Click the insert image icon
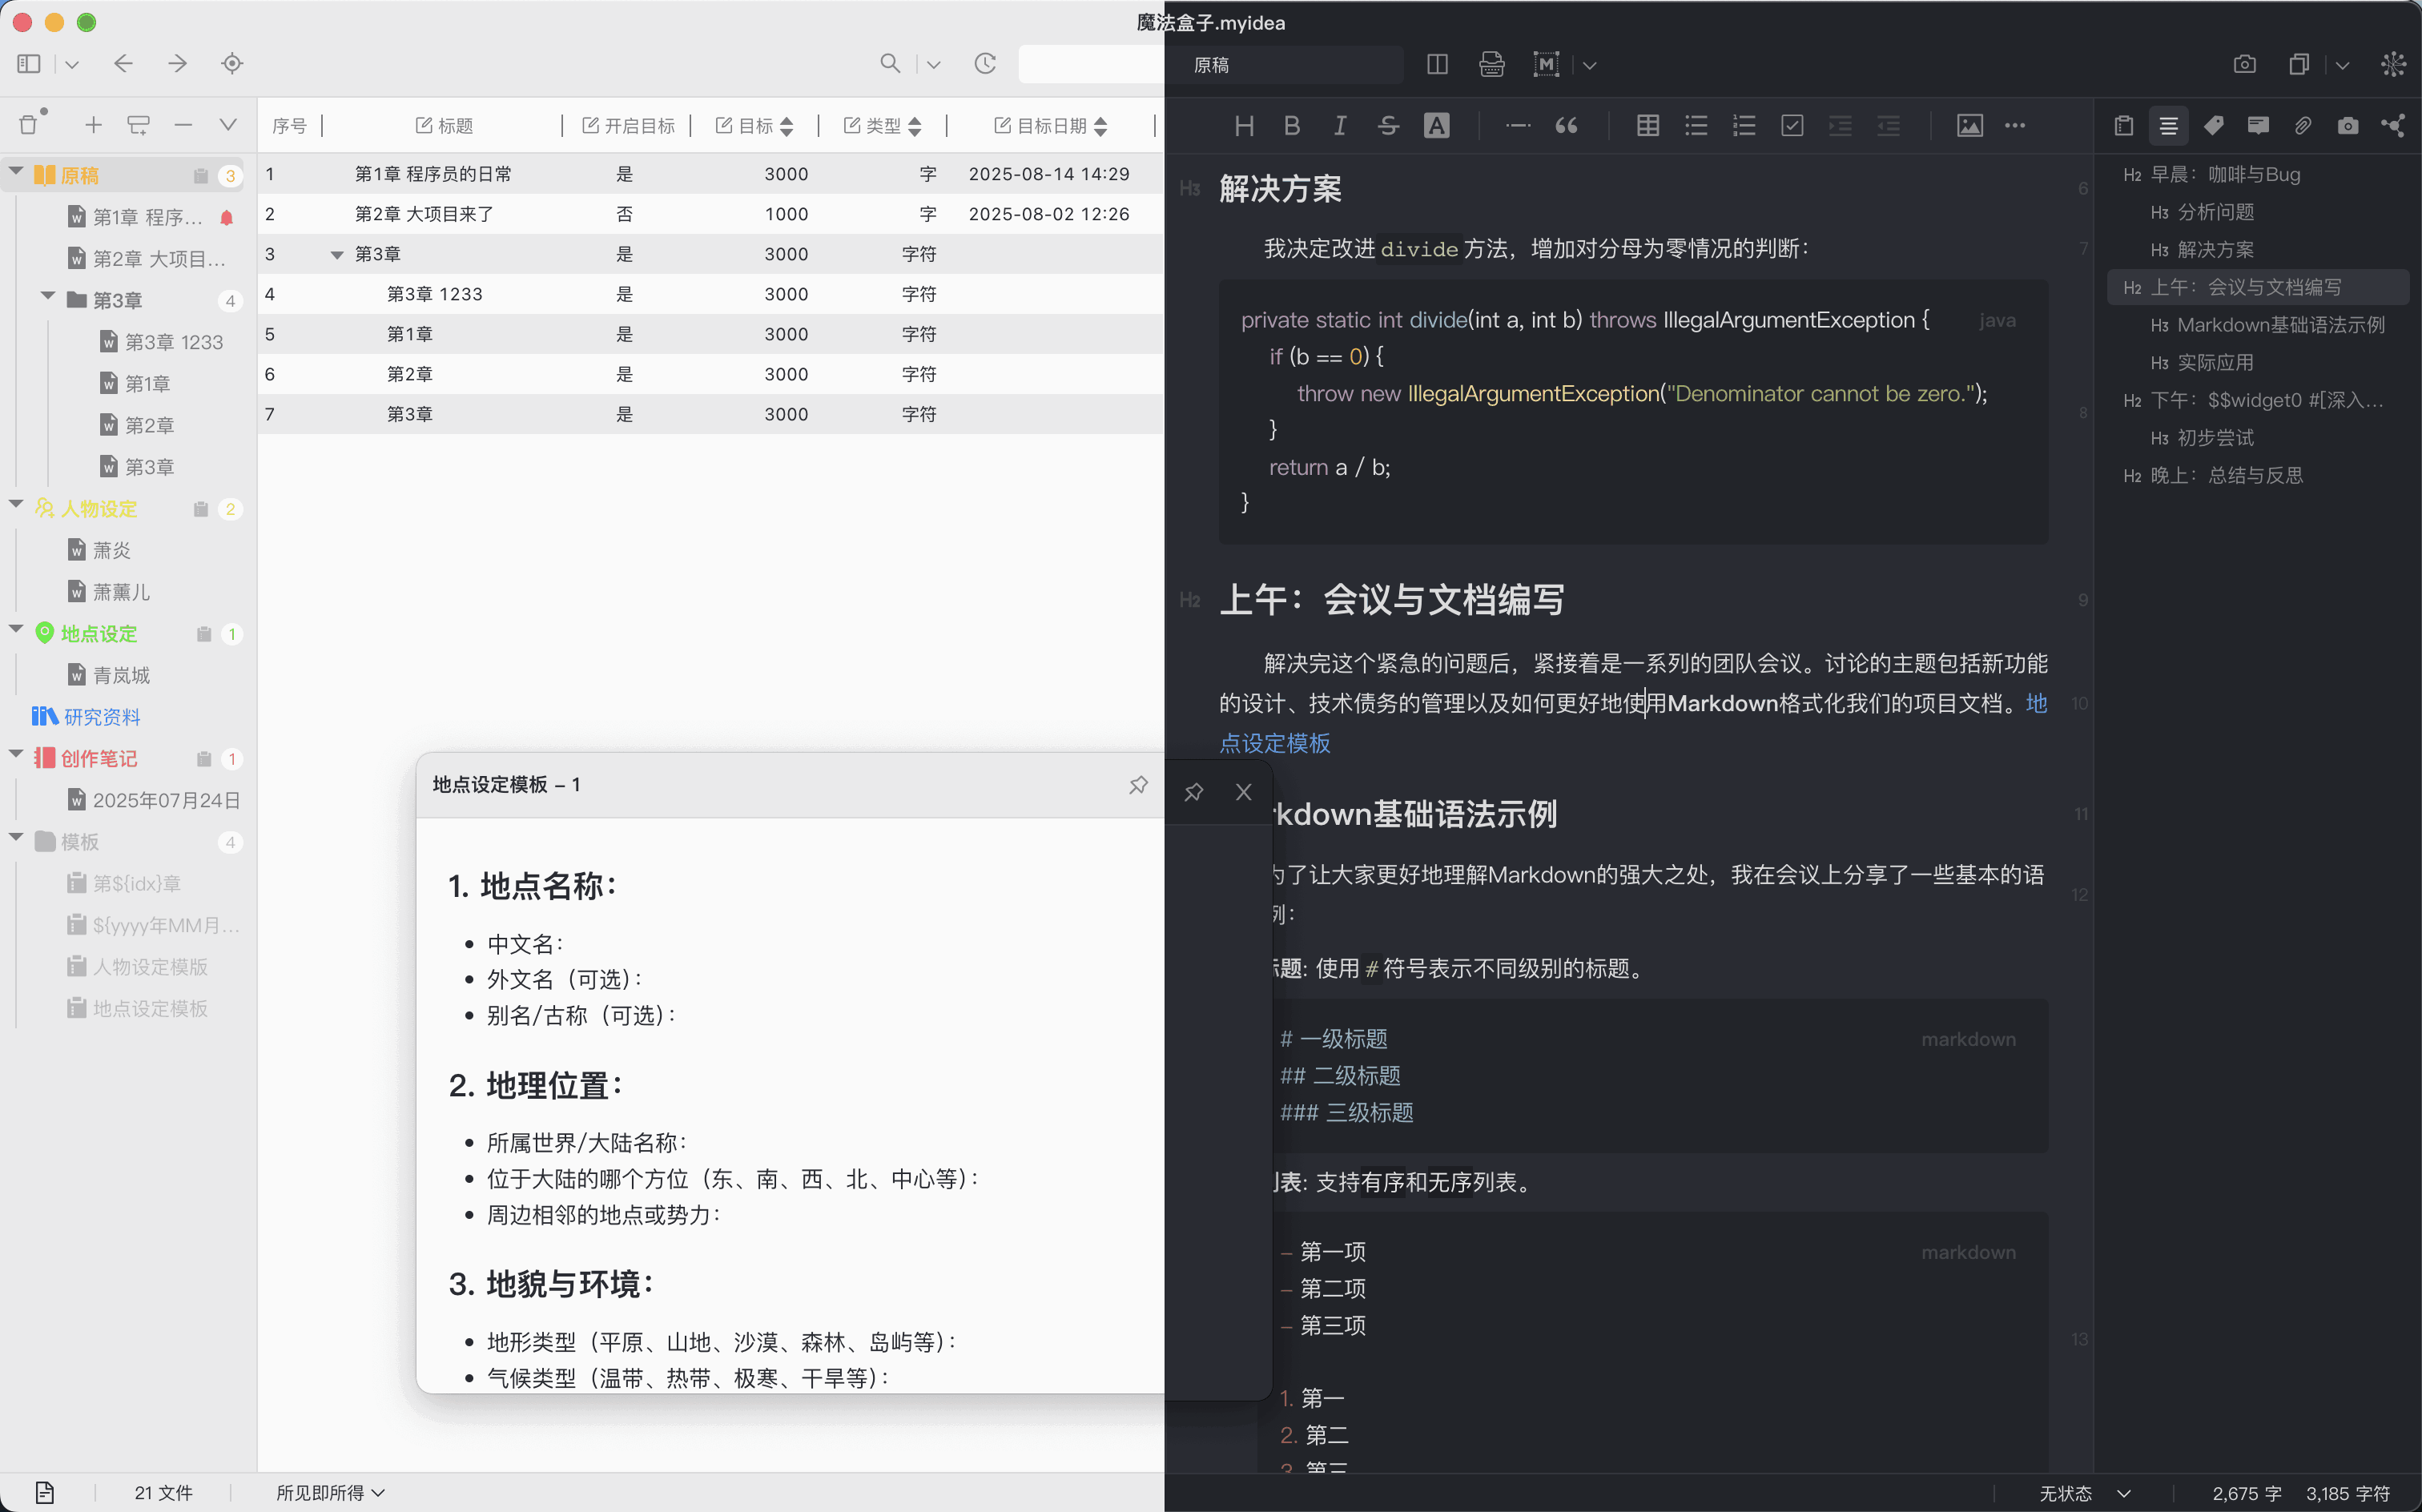The width and height of the screenshot is (2422, 1512). point(1969,125)
